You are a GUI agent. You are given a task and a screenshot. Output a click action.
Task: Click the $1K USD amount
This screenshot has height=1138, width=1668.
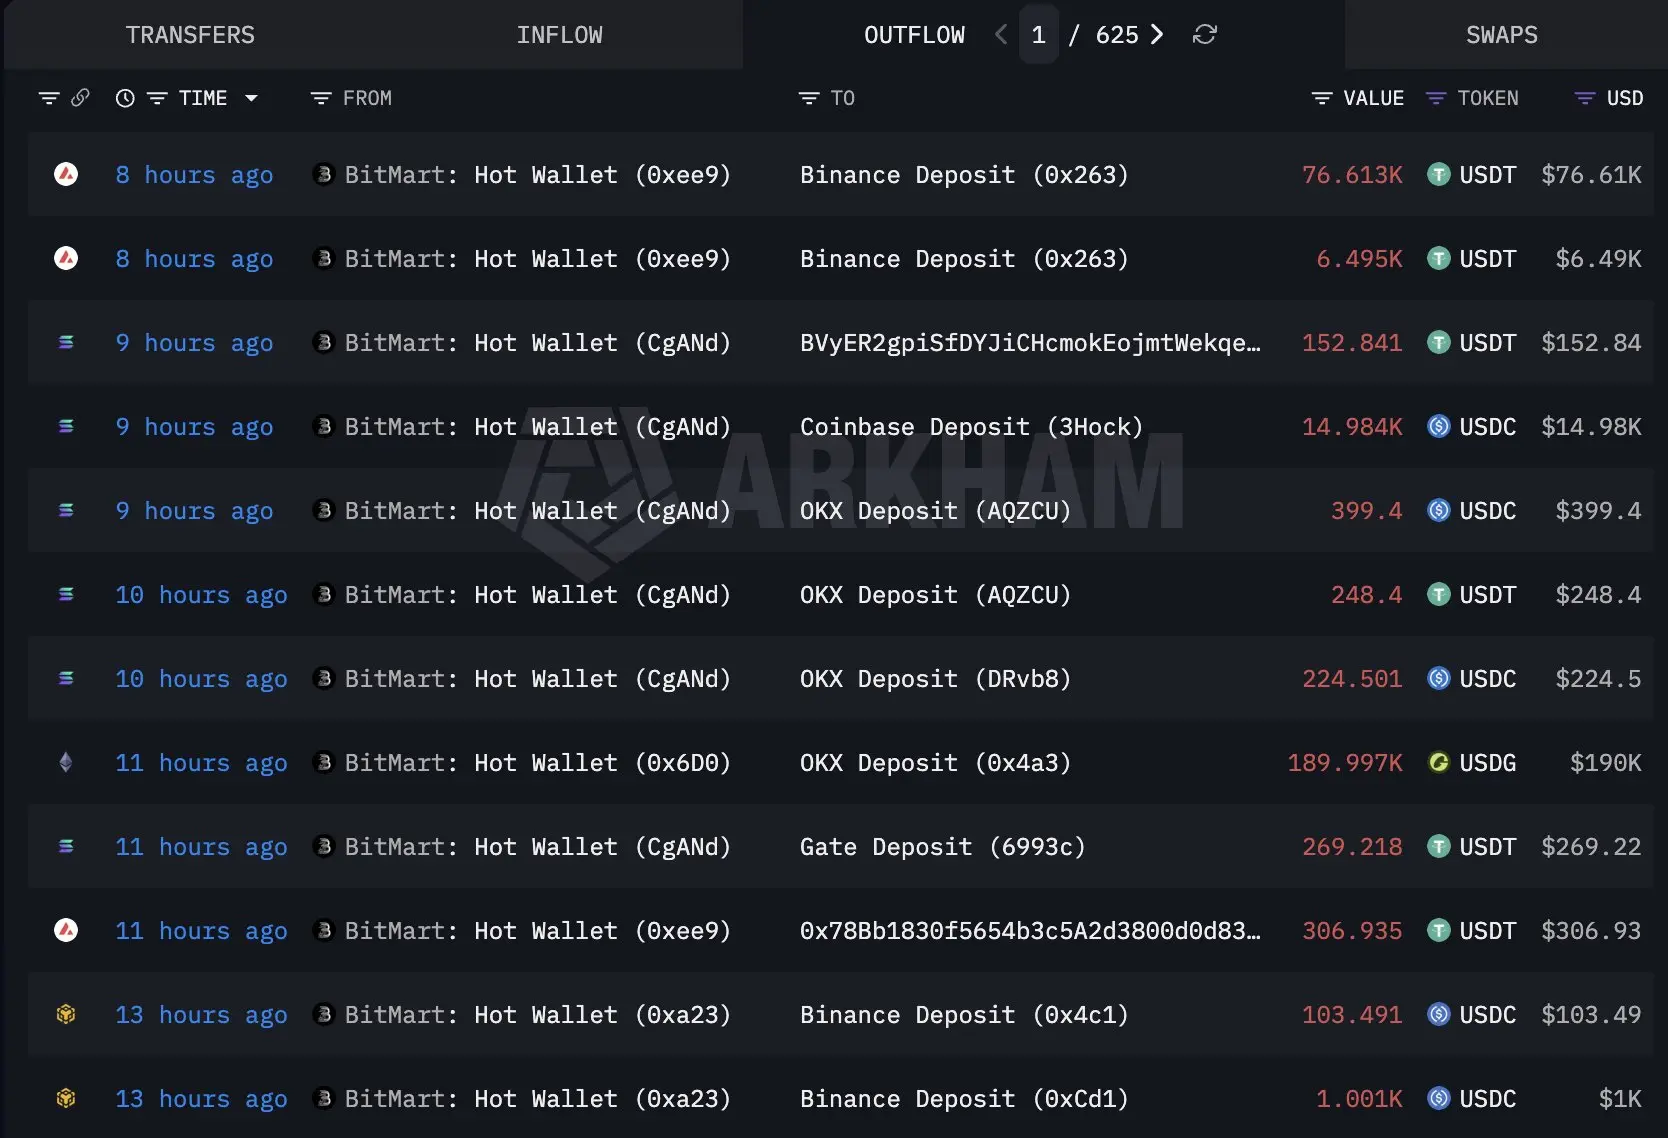1620,1098
